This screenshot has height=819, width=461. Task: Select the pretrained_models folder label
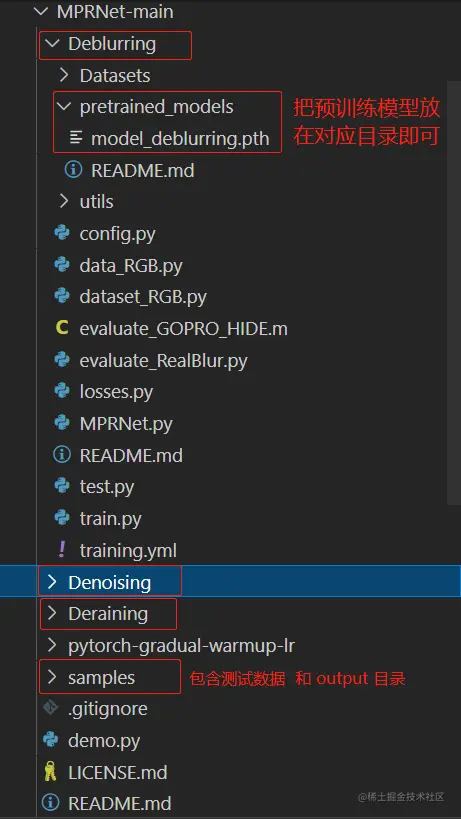point(157,107)
